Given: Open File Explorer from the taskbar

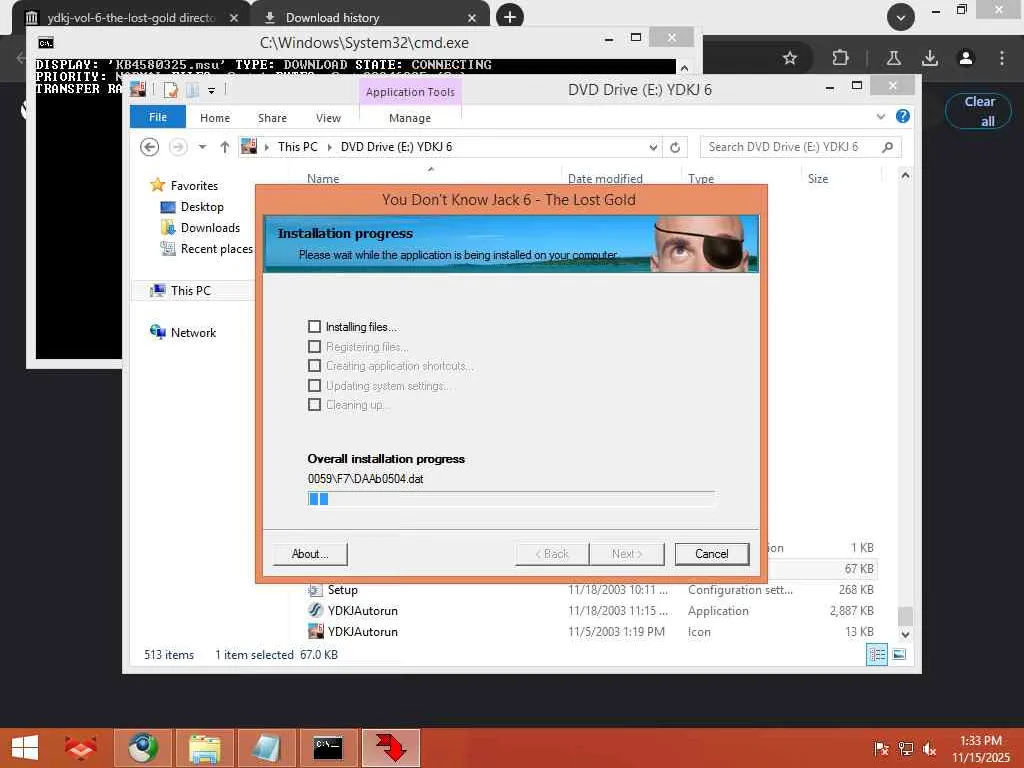Looking at the screenshot, I should coord(204,748).
